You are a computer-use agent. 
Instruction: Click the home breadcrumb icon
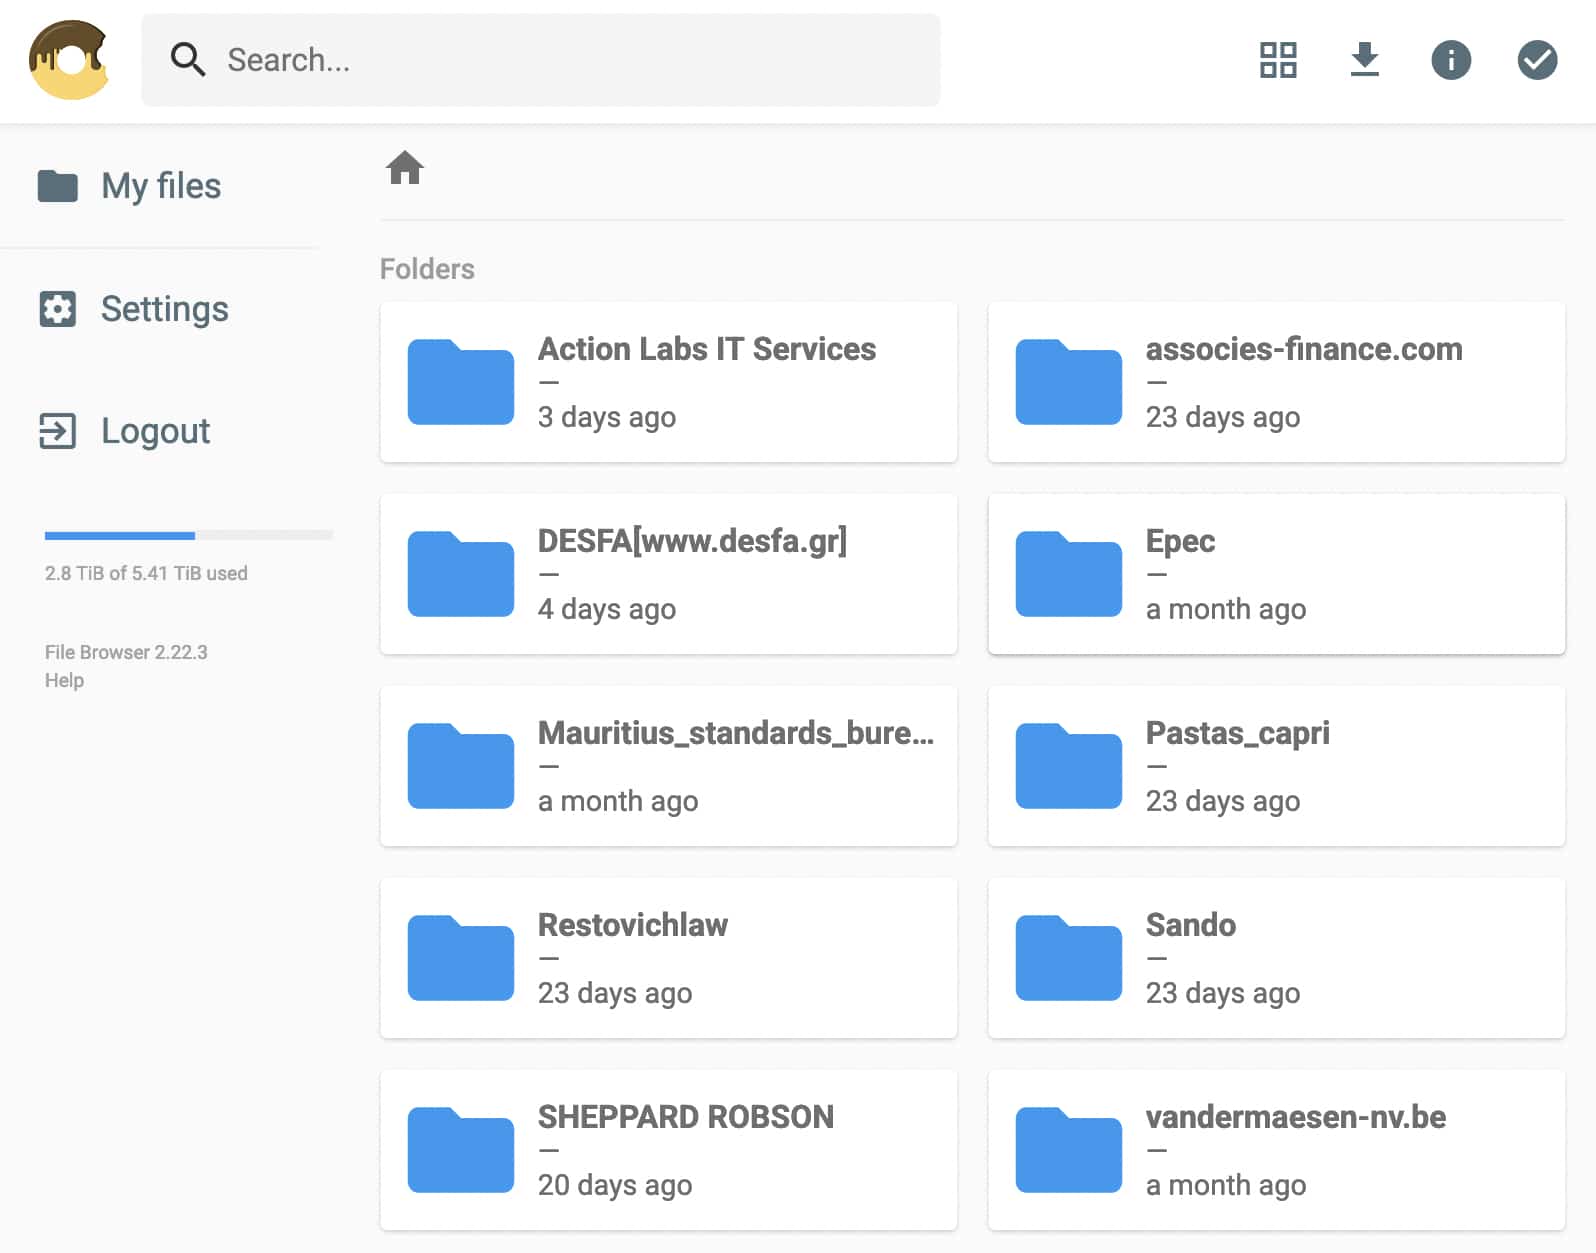[405, 168]
